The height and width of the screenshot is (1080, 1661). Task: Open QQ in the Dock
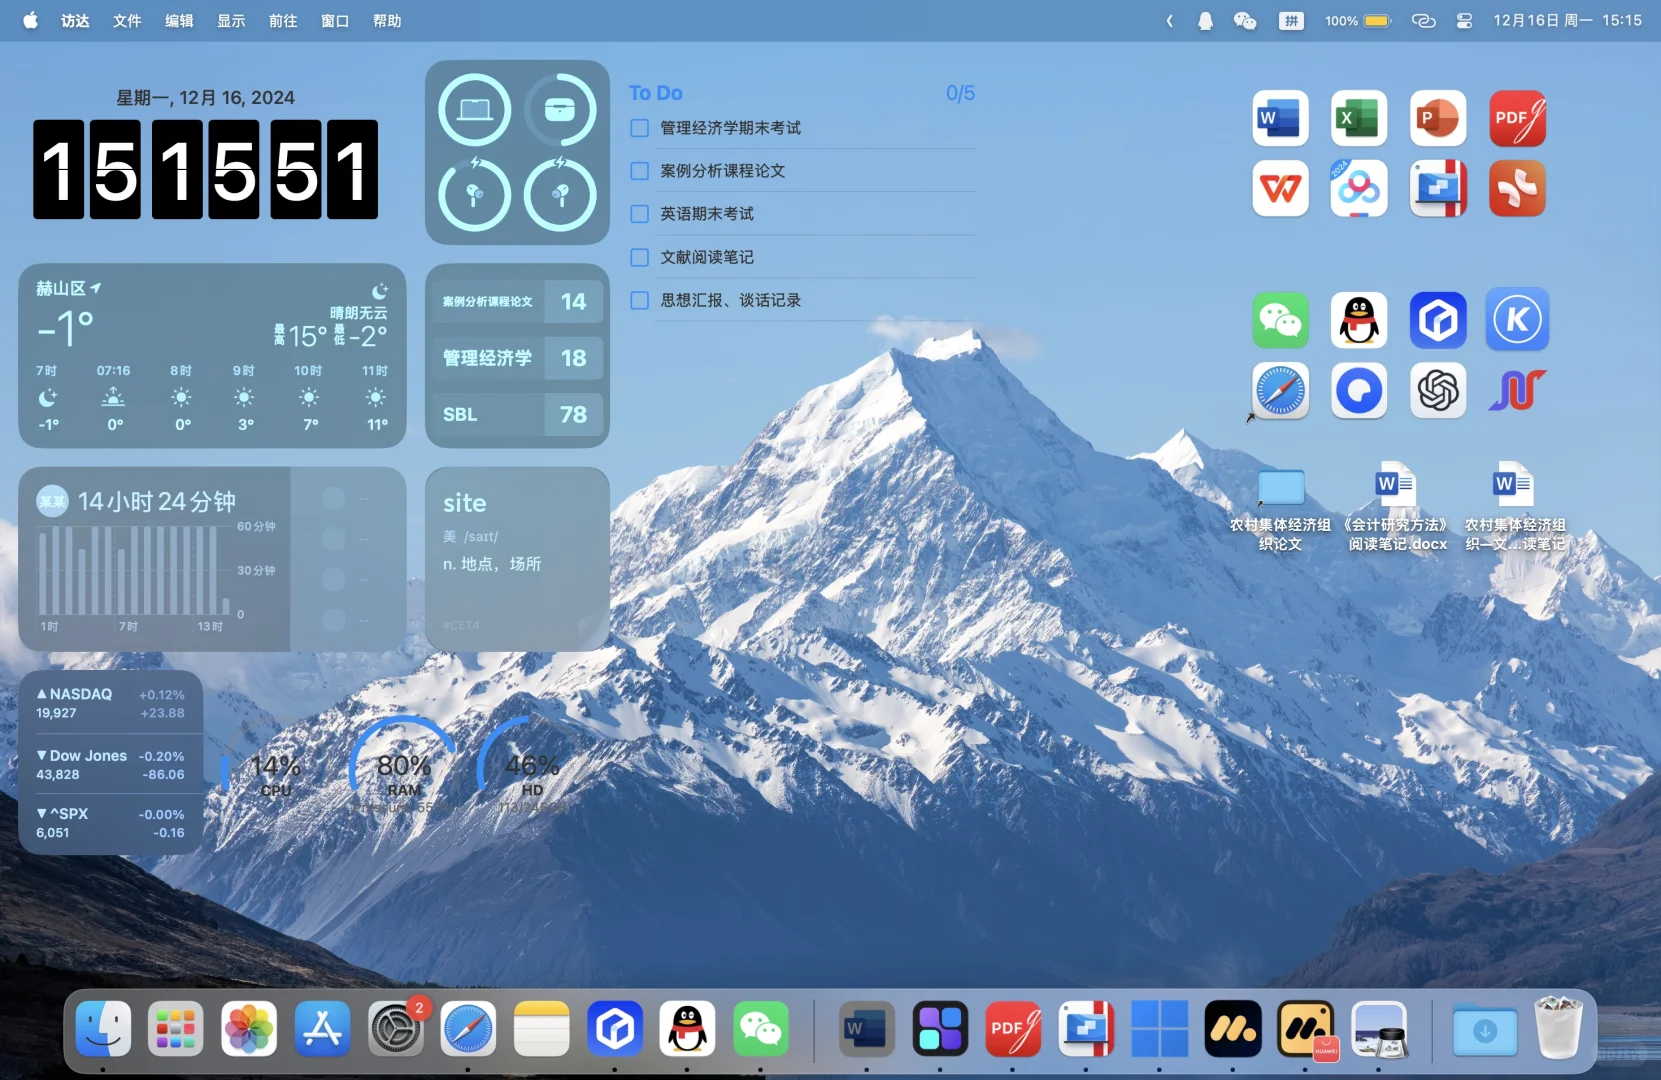pyautogui.click(x=687, y=1029)
